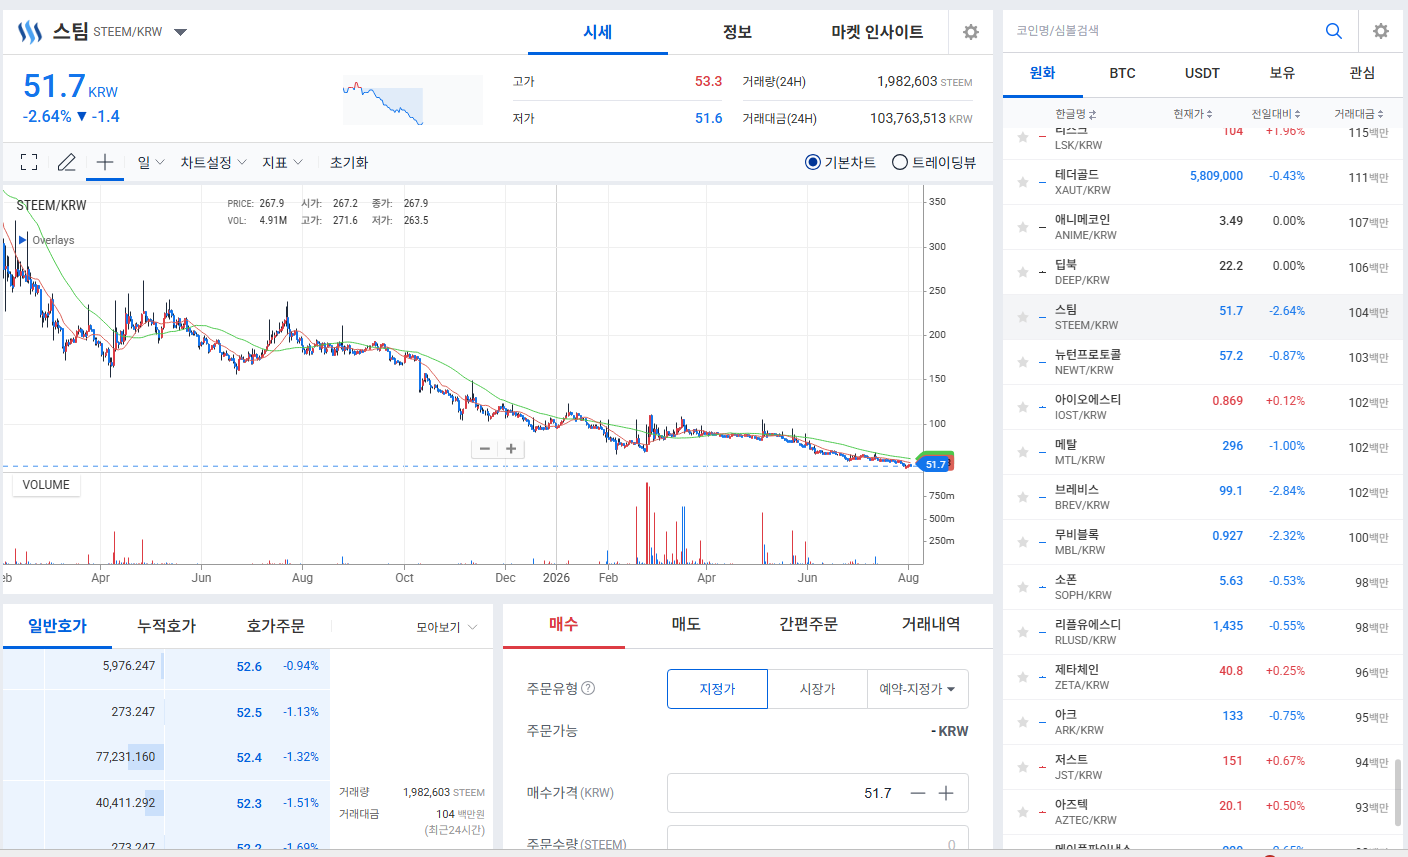Choose the 시장가 market order type

(817, 689)
